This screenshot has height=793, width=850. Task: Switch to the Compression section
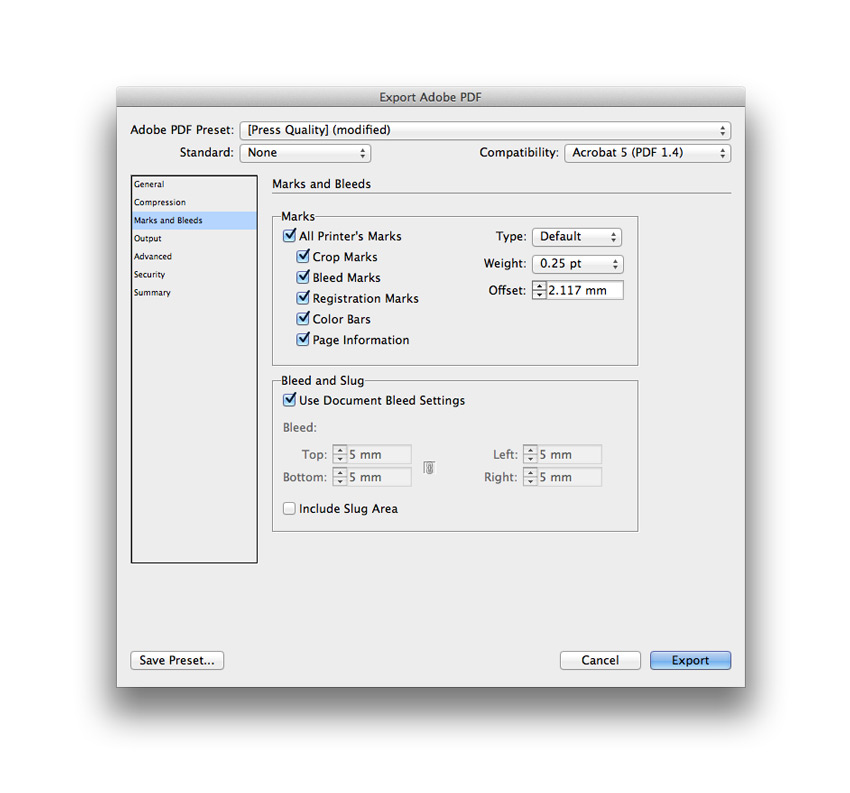coord(160,202)
